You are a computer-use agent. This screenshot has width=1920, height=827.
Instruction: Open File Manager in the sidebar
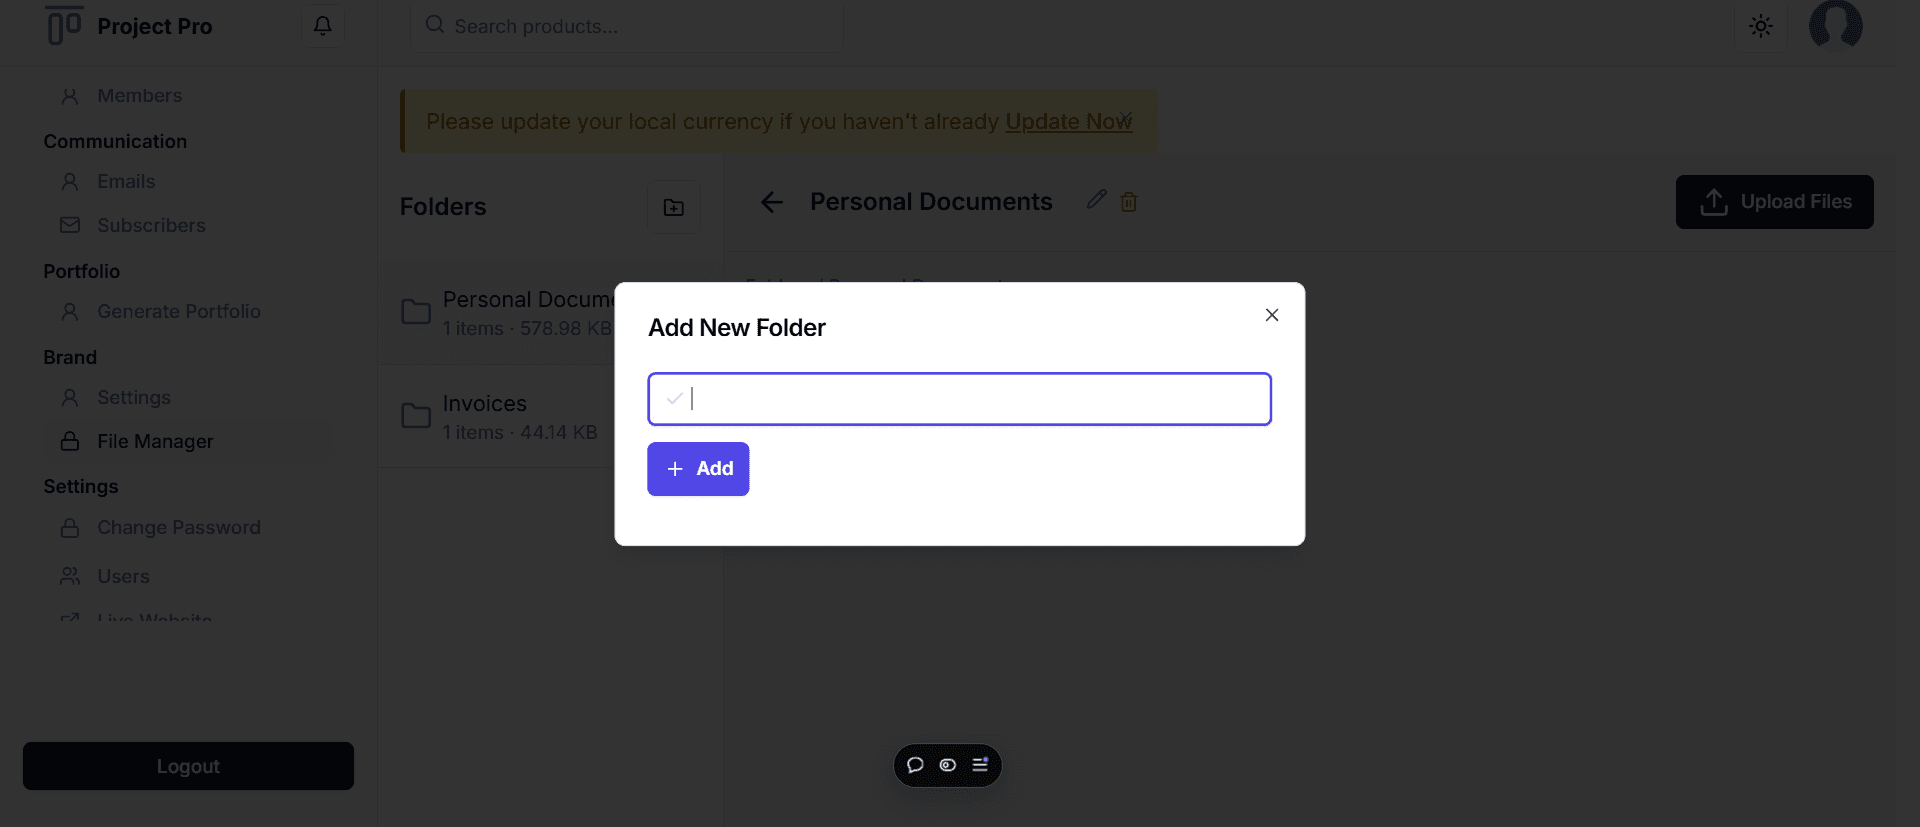(x=155, y=441)
